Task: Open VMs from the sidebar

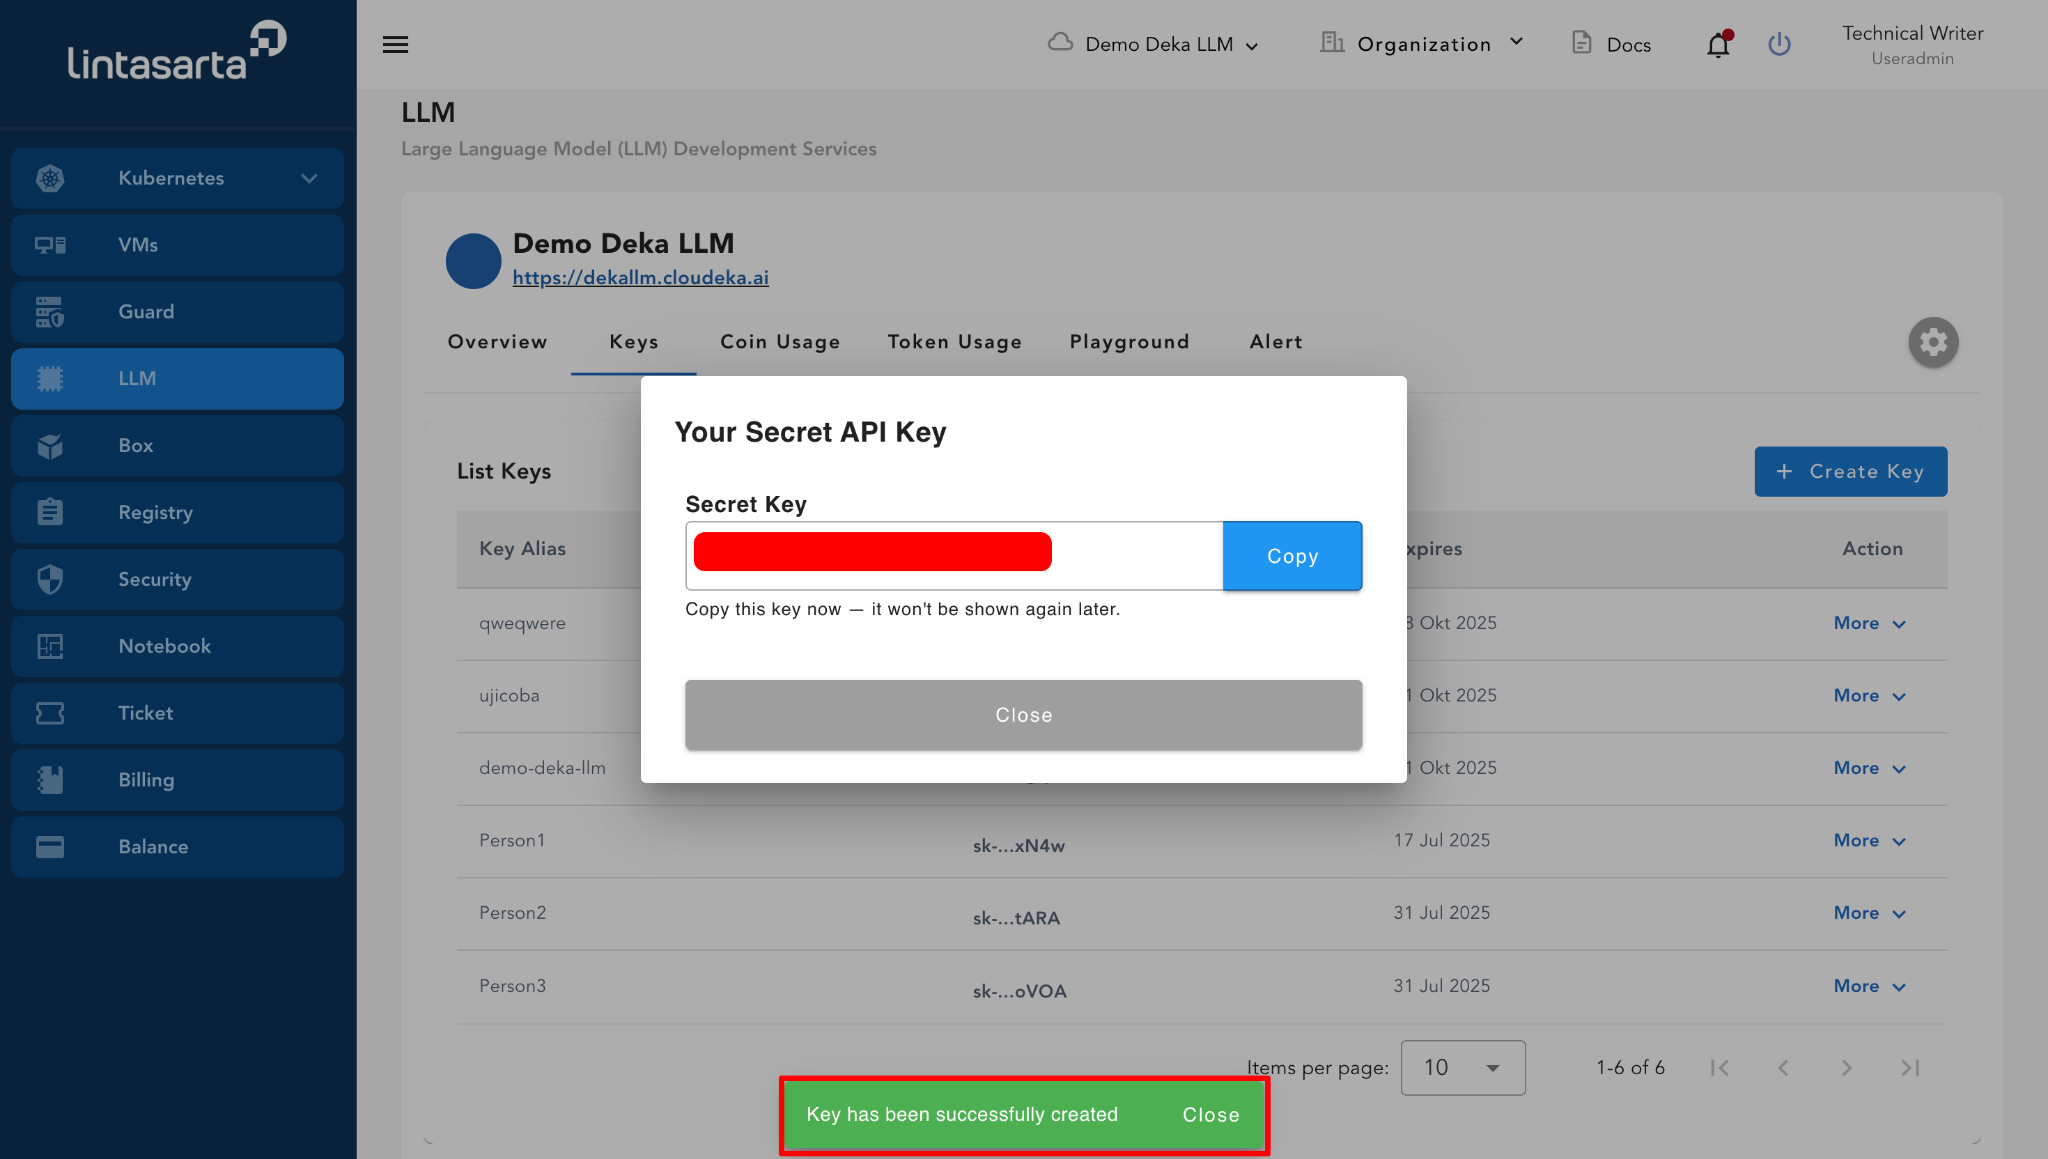Action: (x=177, y=245)
